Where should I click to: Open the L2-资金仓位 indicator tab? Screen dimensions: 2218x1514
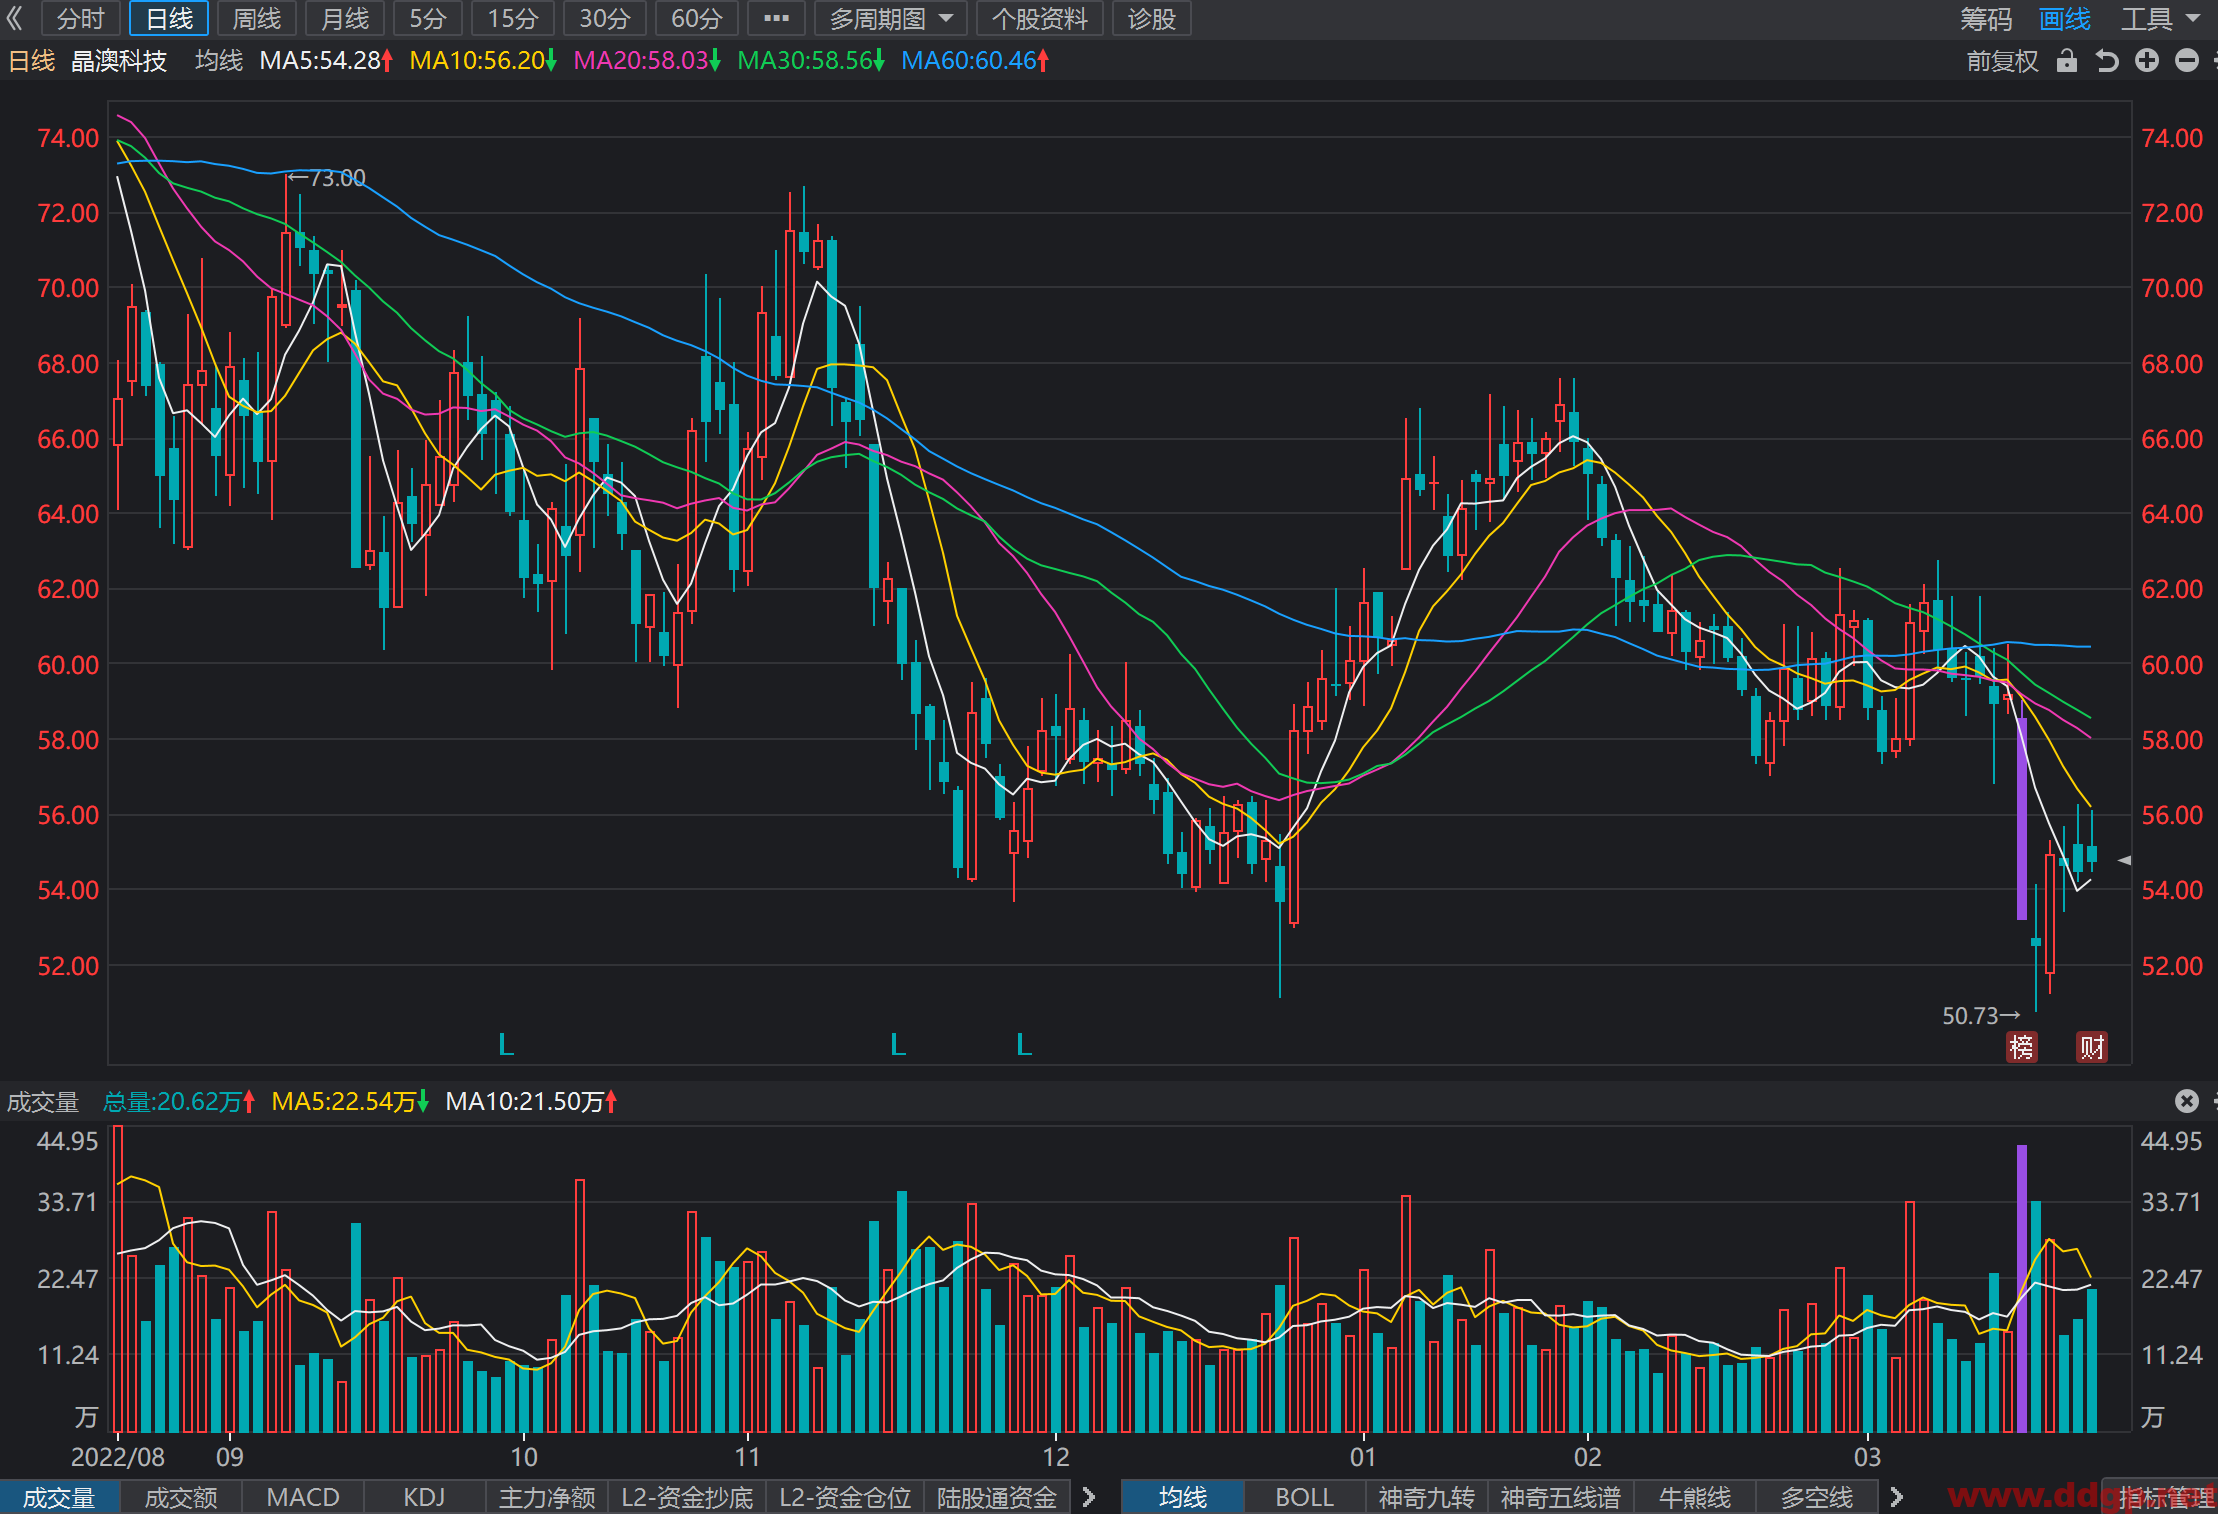point(845,1497)
